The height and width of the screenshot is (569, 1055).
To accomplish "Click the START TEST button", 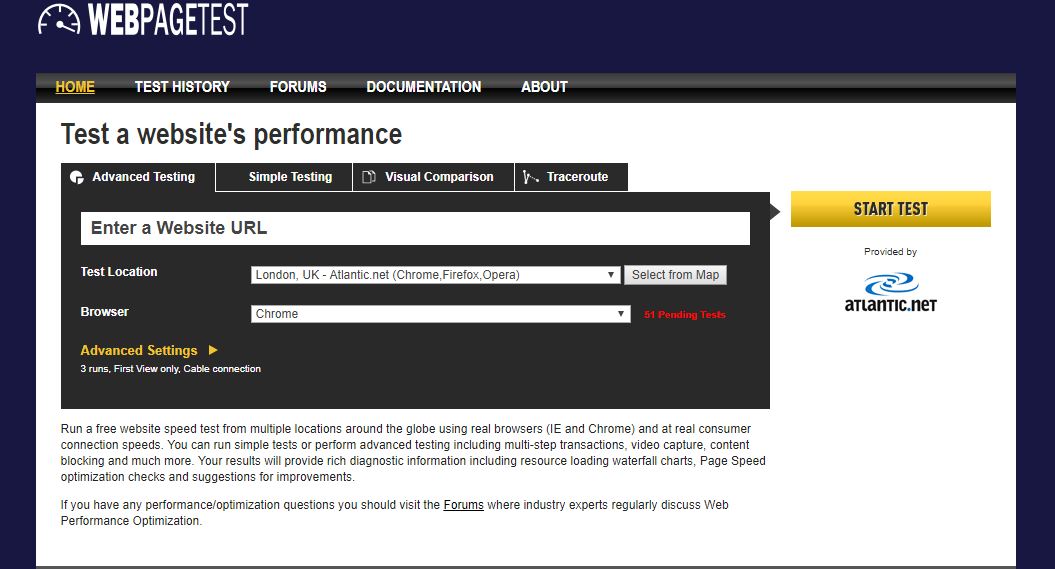I will pos(891,209).
